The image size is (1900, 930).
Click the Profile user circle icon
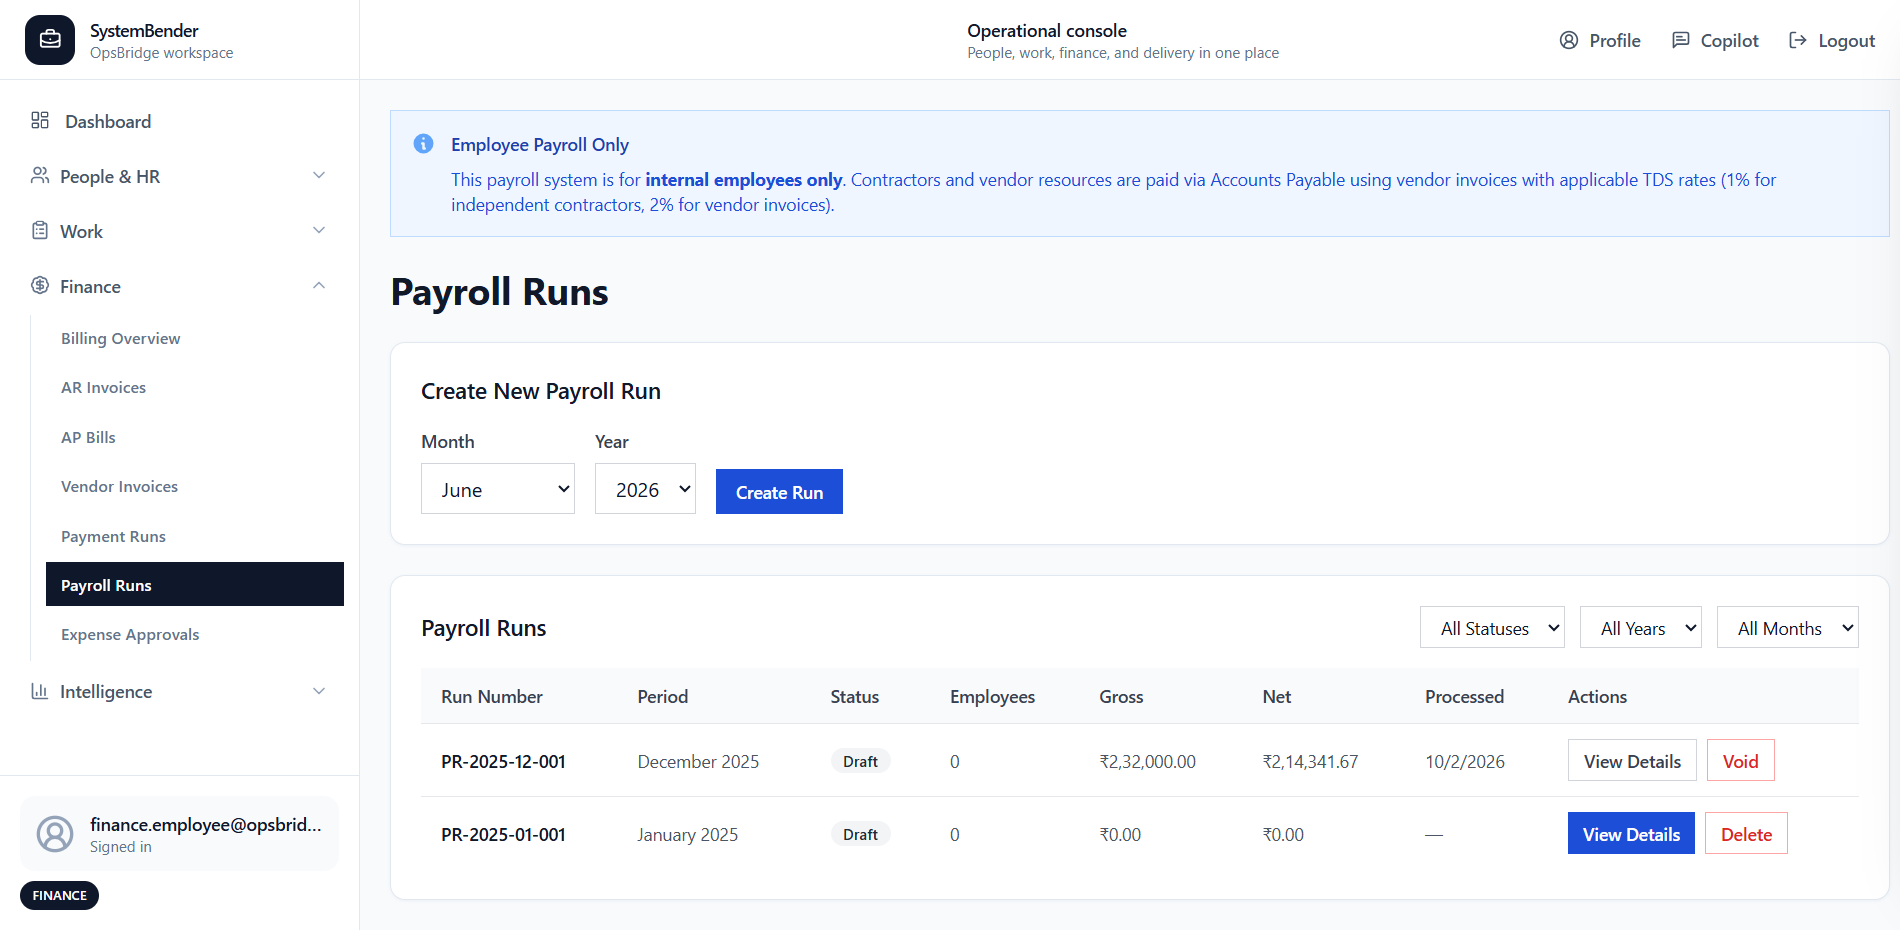[x=1569, y=40]
